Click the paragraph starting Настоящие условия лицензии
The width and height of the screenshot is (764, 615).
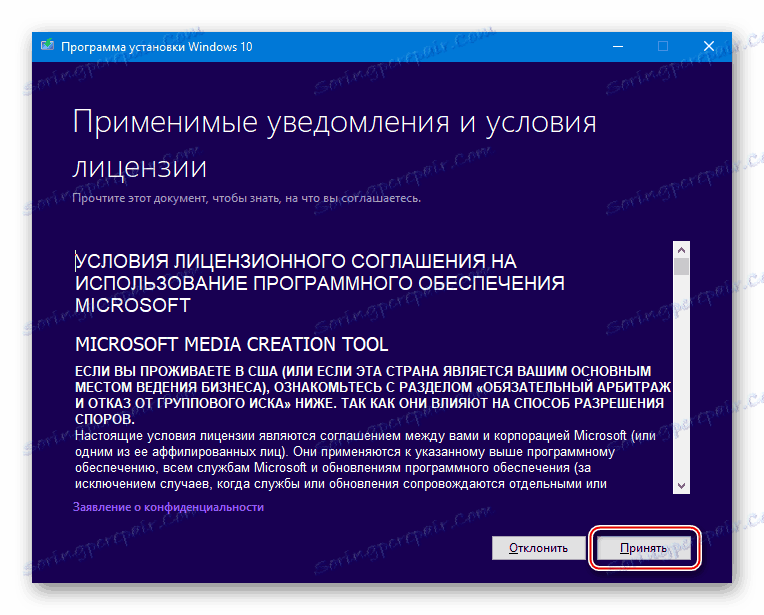[x=365, y=460]
